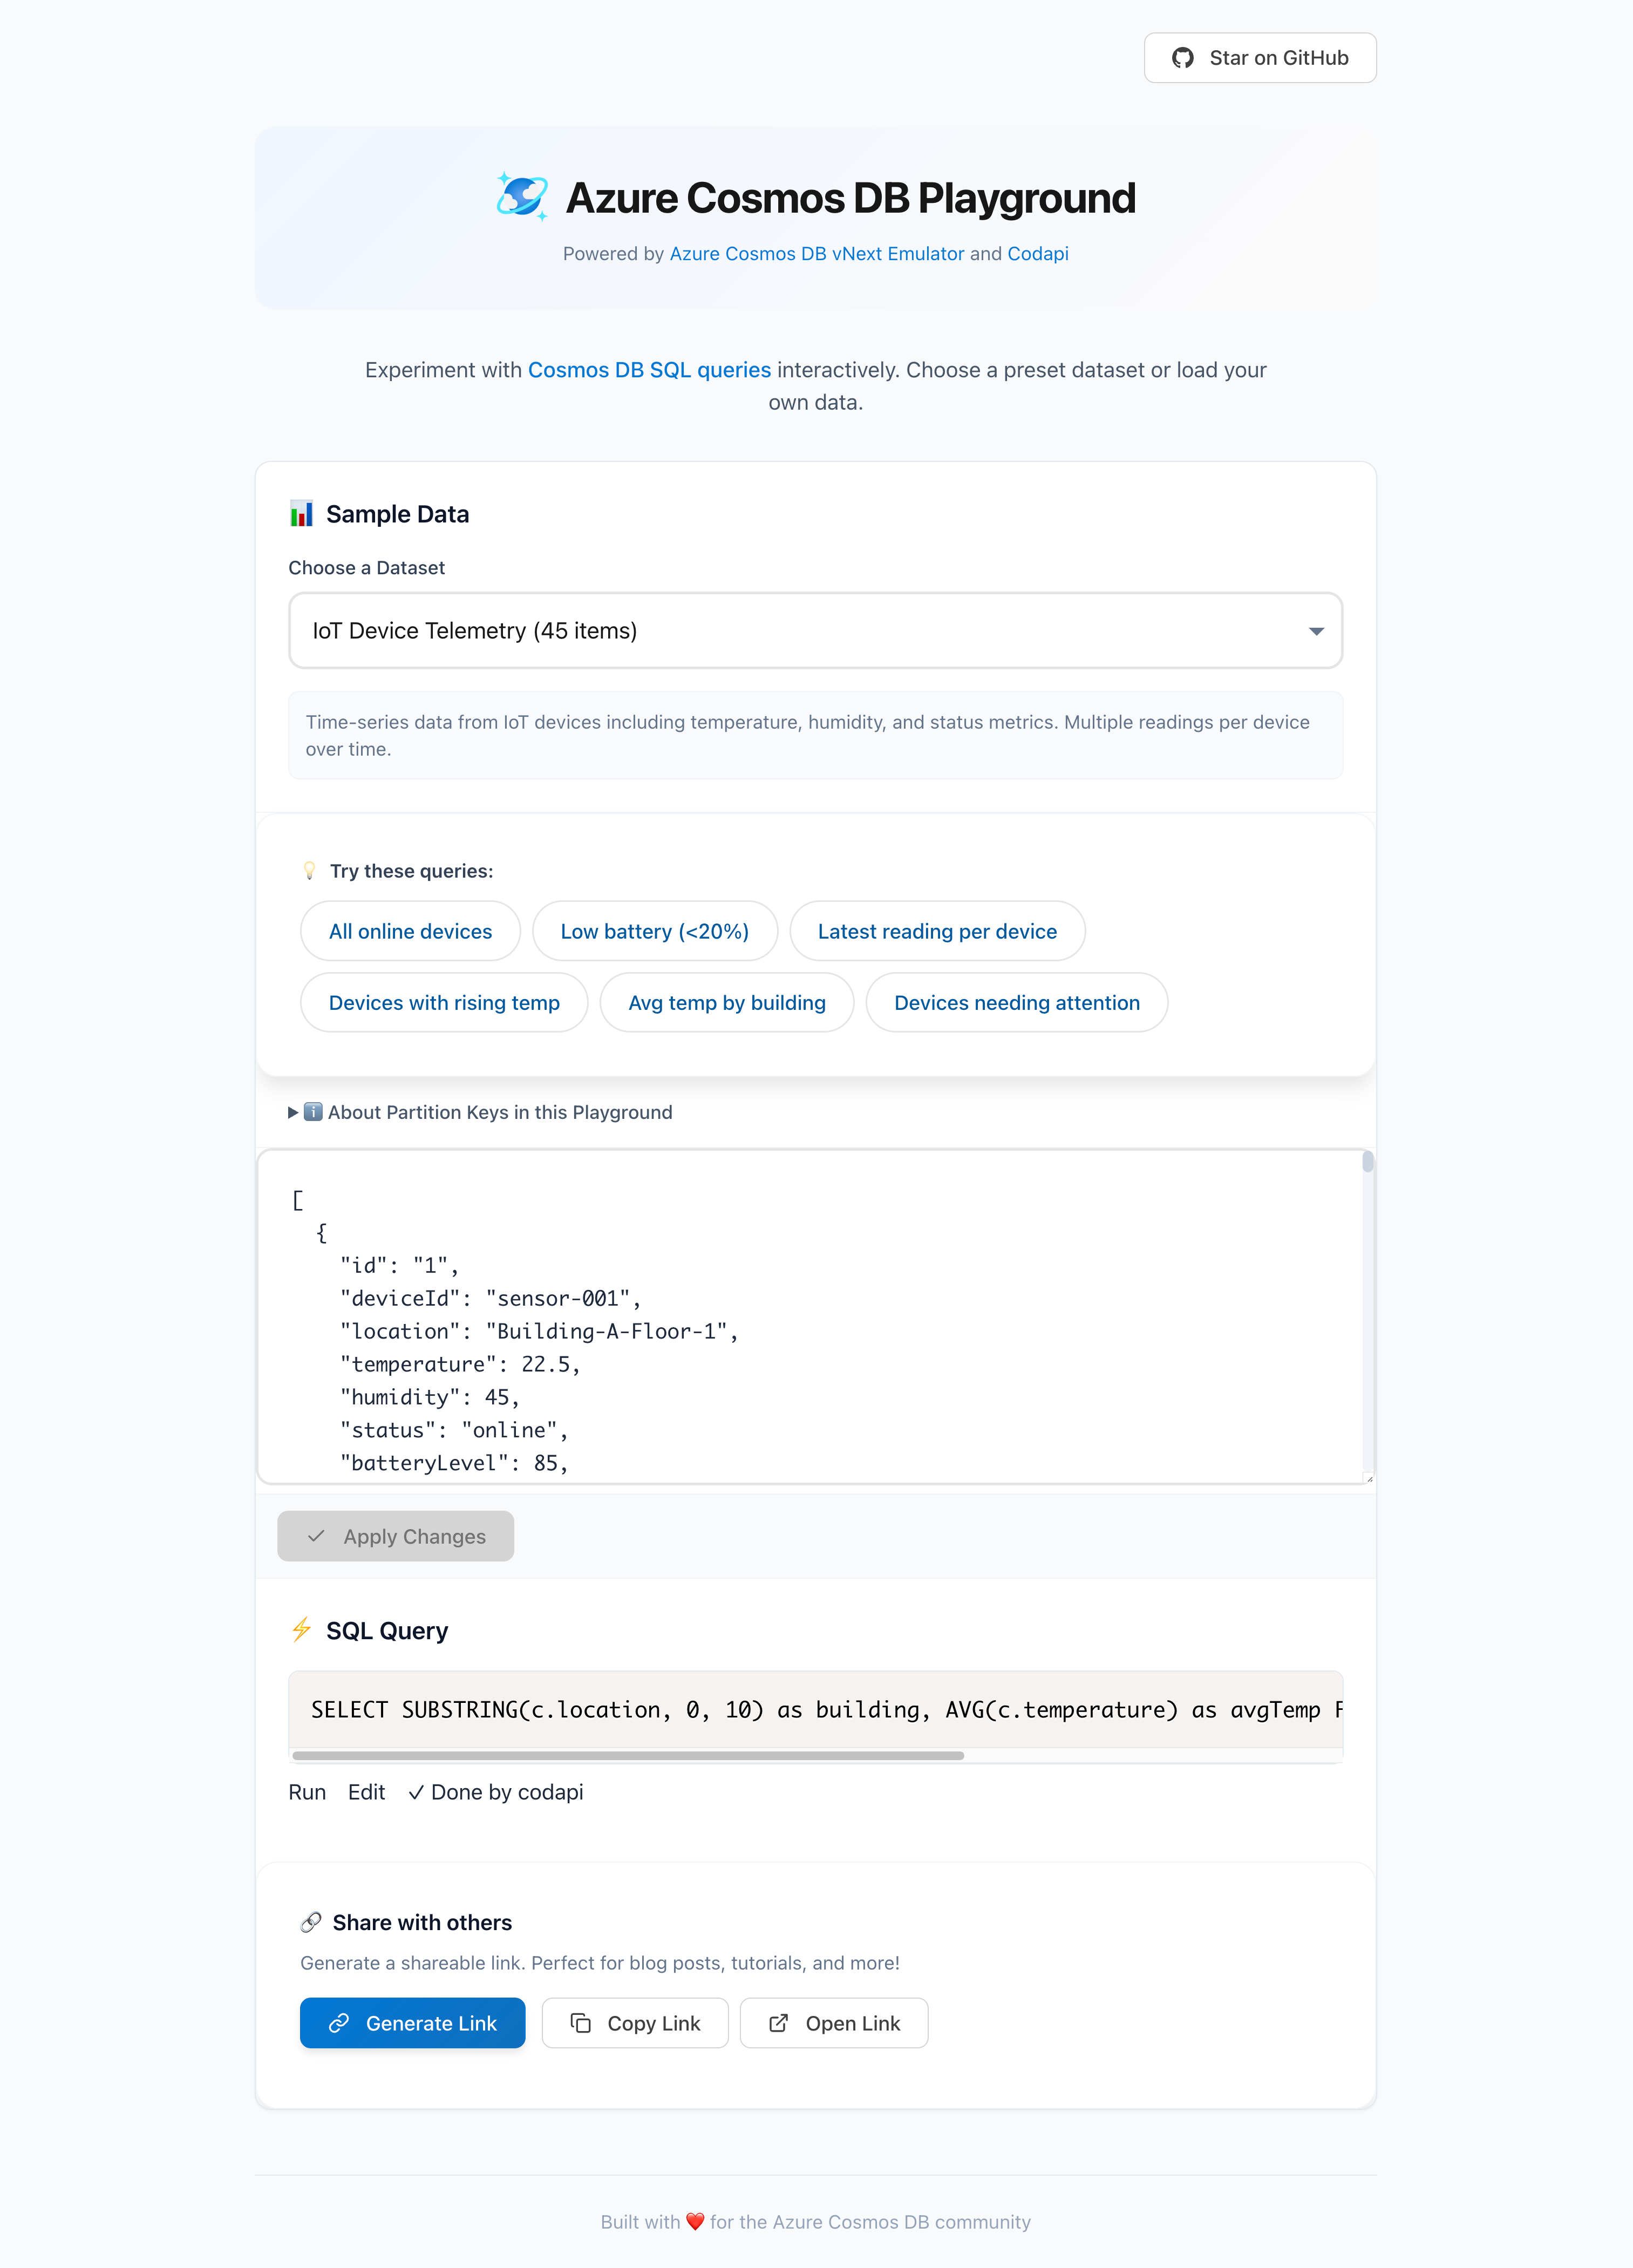Click the bar chart icon beside Sample Data

point(301,514)
